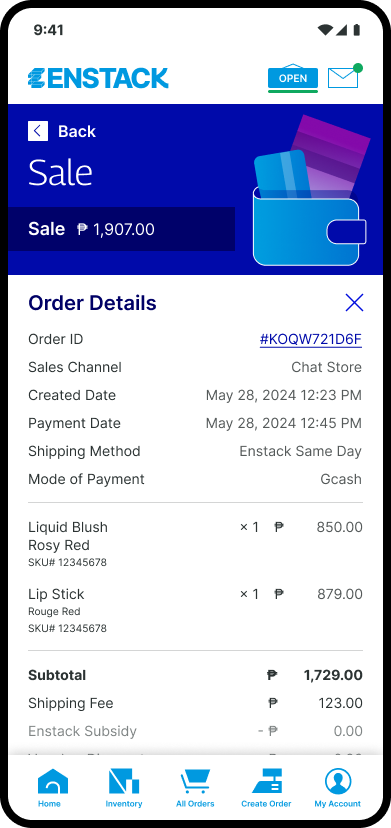Open the All Orders cart icon
The height and width of the screenshot is (828, 391).
(x=195, y=782)
